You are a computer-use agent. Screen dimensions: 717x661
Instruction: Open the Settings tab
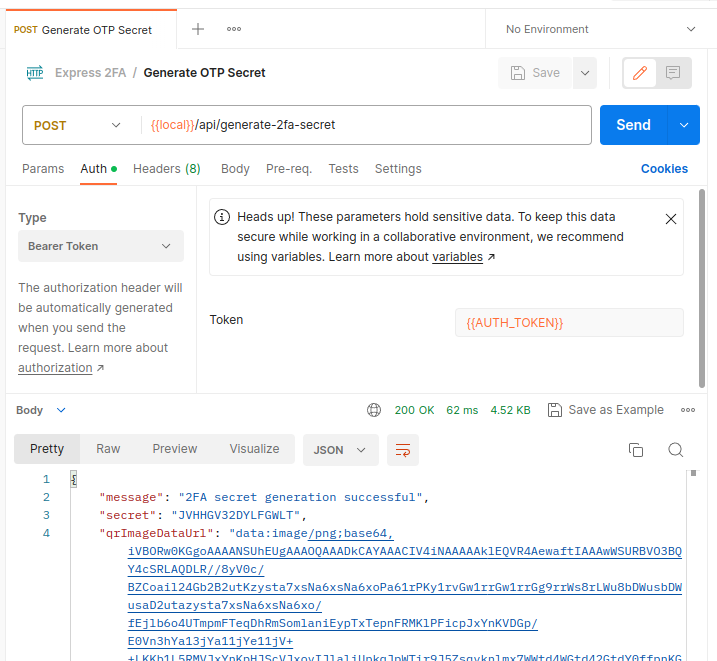click(x=398, y=169)
